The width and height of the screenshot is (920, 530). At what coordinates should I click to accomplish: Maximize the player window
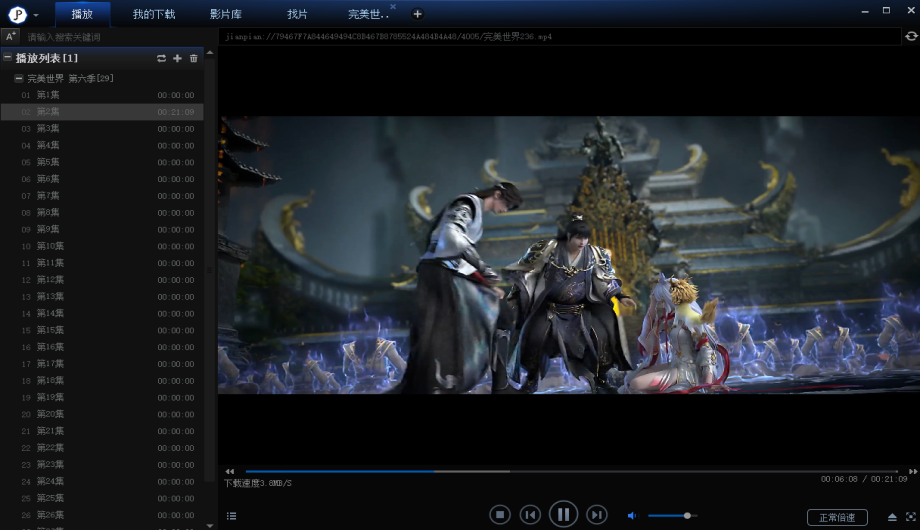887,11
